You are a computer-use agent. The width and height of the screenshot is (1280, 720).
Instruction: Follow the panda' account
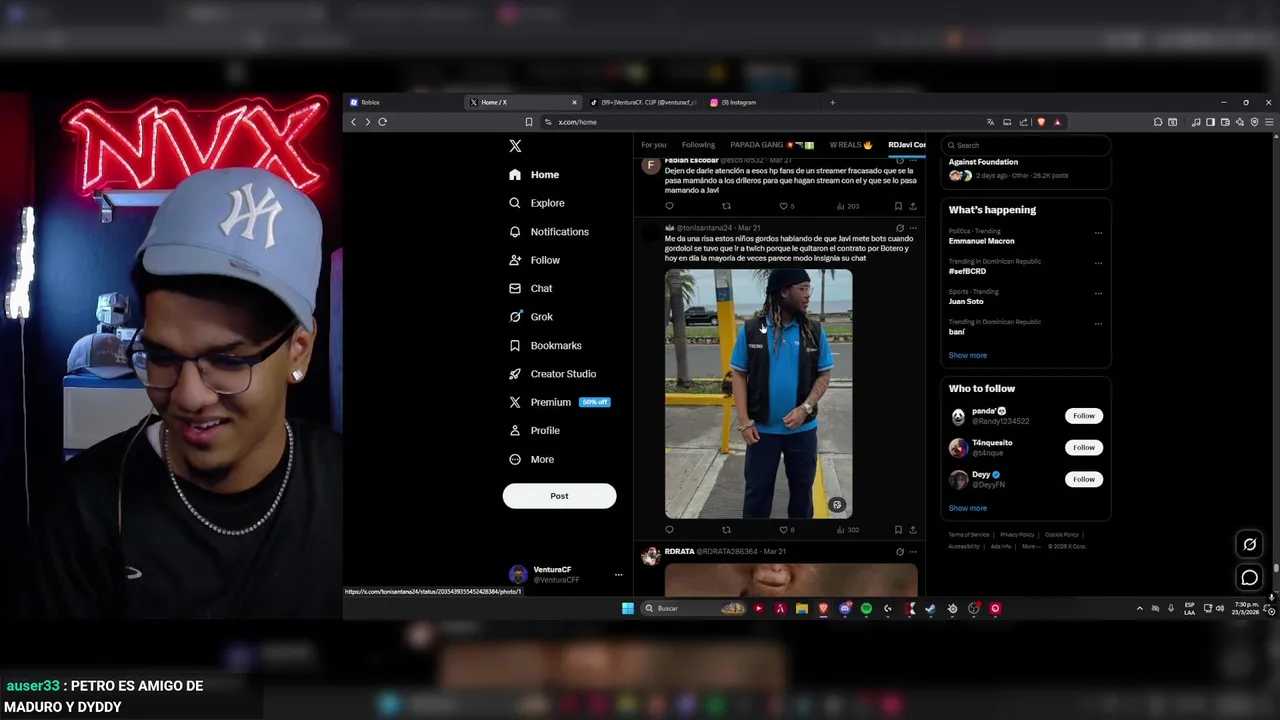point(1084,416)
